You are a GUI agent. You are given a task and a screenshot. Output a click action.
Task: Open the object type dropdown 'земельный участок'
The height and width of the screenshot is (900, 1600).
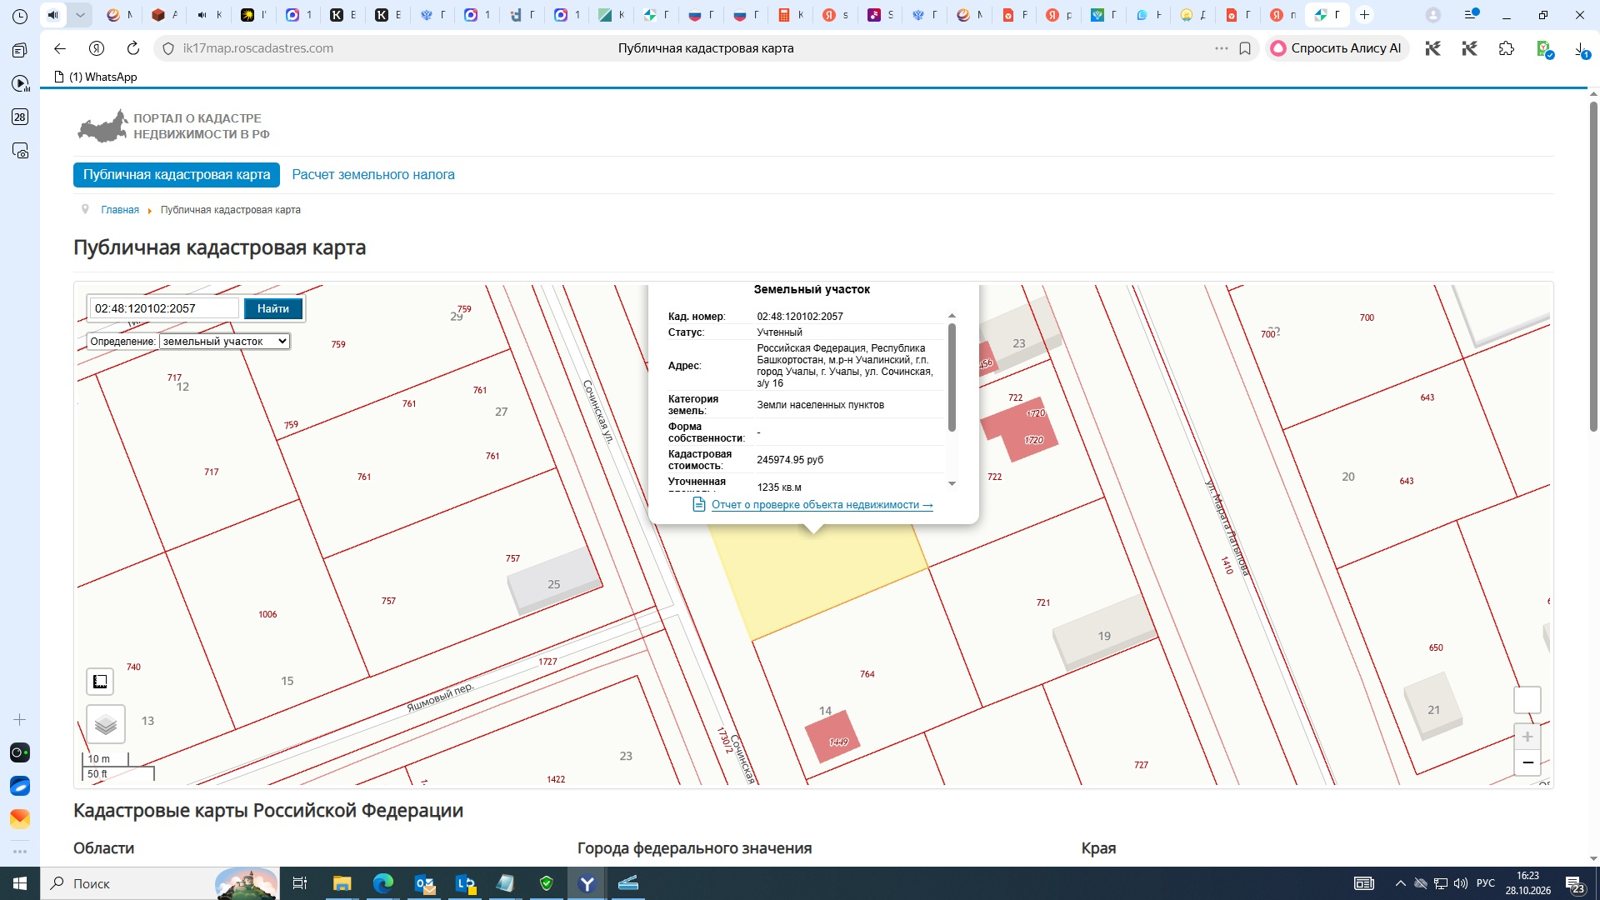pyautogui.click(x=225, y=341)
